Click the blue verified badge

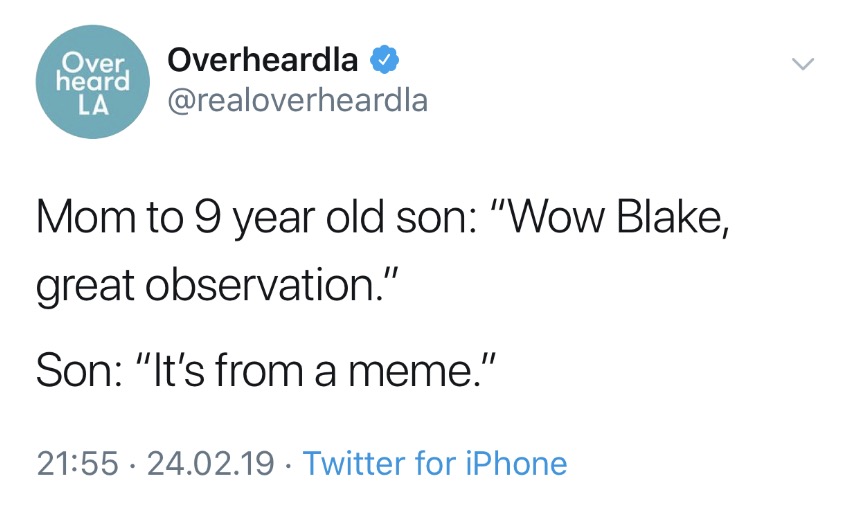(x=385, y=59)
